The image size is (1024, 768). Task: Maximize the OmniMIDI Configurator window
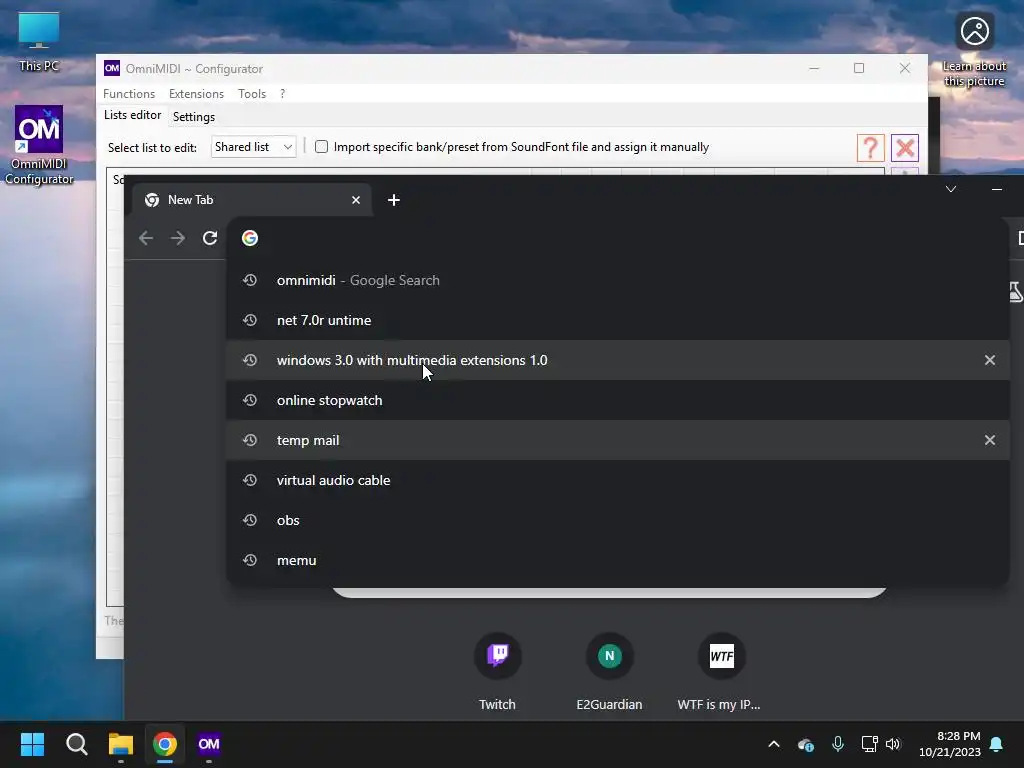pos(859,68)
